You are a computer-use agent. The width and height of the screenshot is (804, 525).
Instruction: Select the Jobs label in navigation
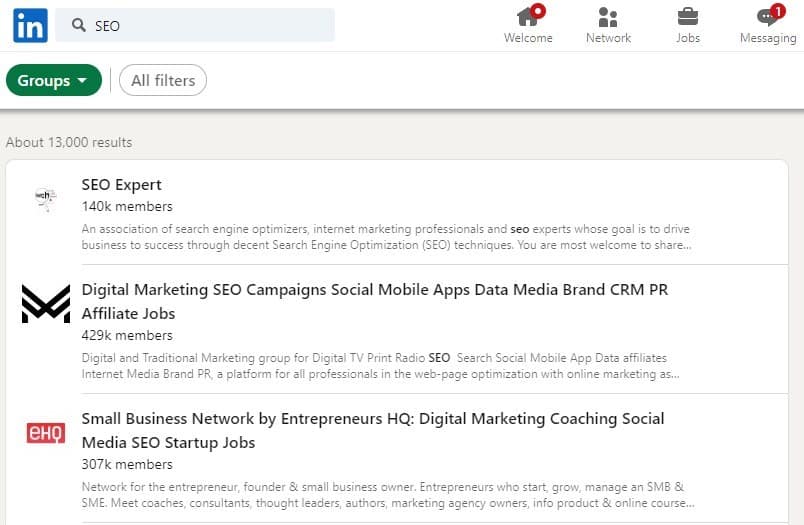pyautogui.click(x=688, y=38)
